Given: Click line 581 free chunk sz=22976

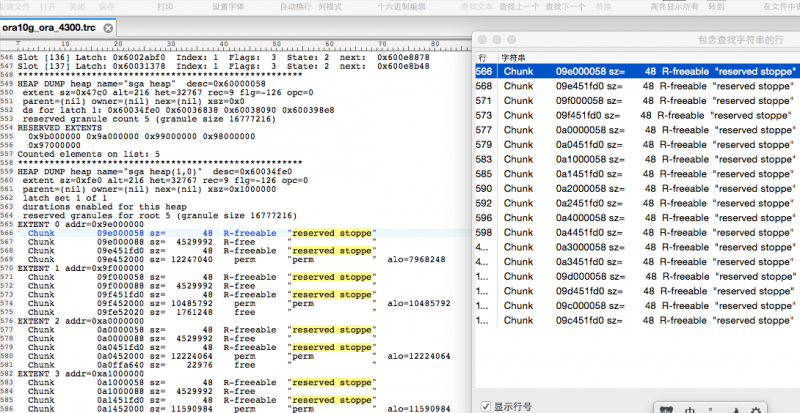Looking at the screenshot, I should coord(203,365).
